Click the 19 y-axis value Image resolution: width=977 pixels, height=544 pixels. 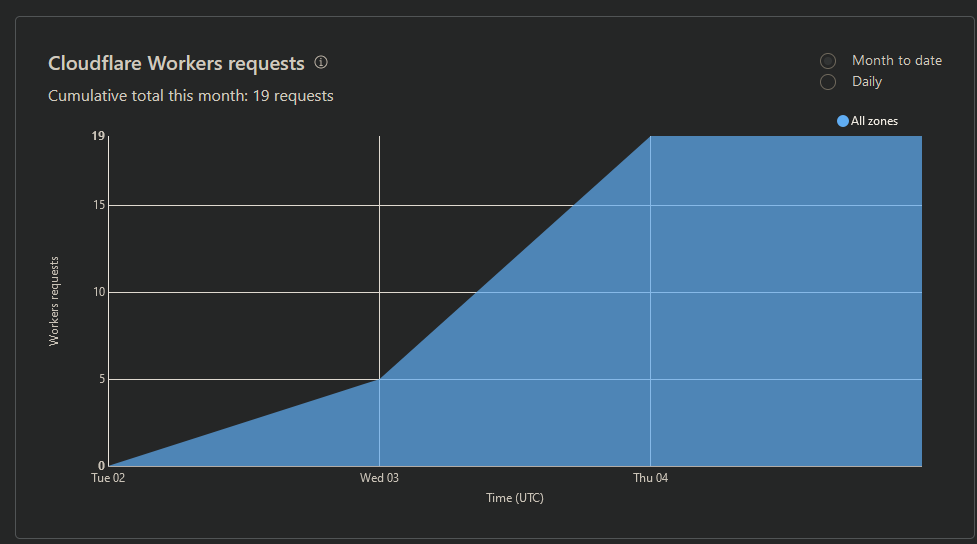(x=98, y=136)
